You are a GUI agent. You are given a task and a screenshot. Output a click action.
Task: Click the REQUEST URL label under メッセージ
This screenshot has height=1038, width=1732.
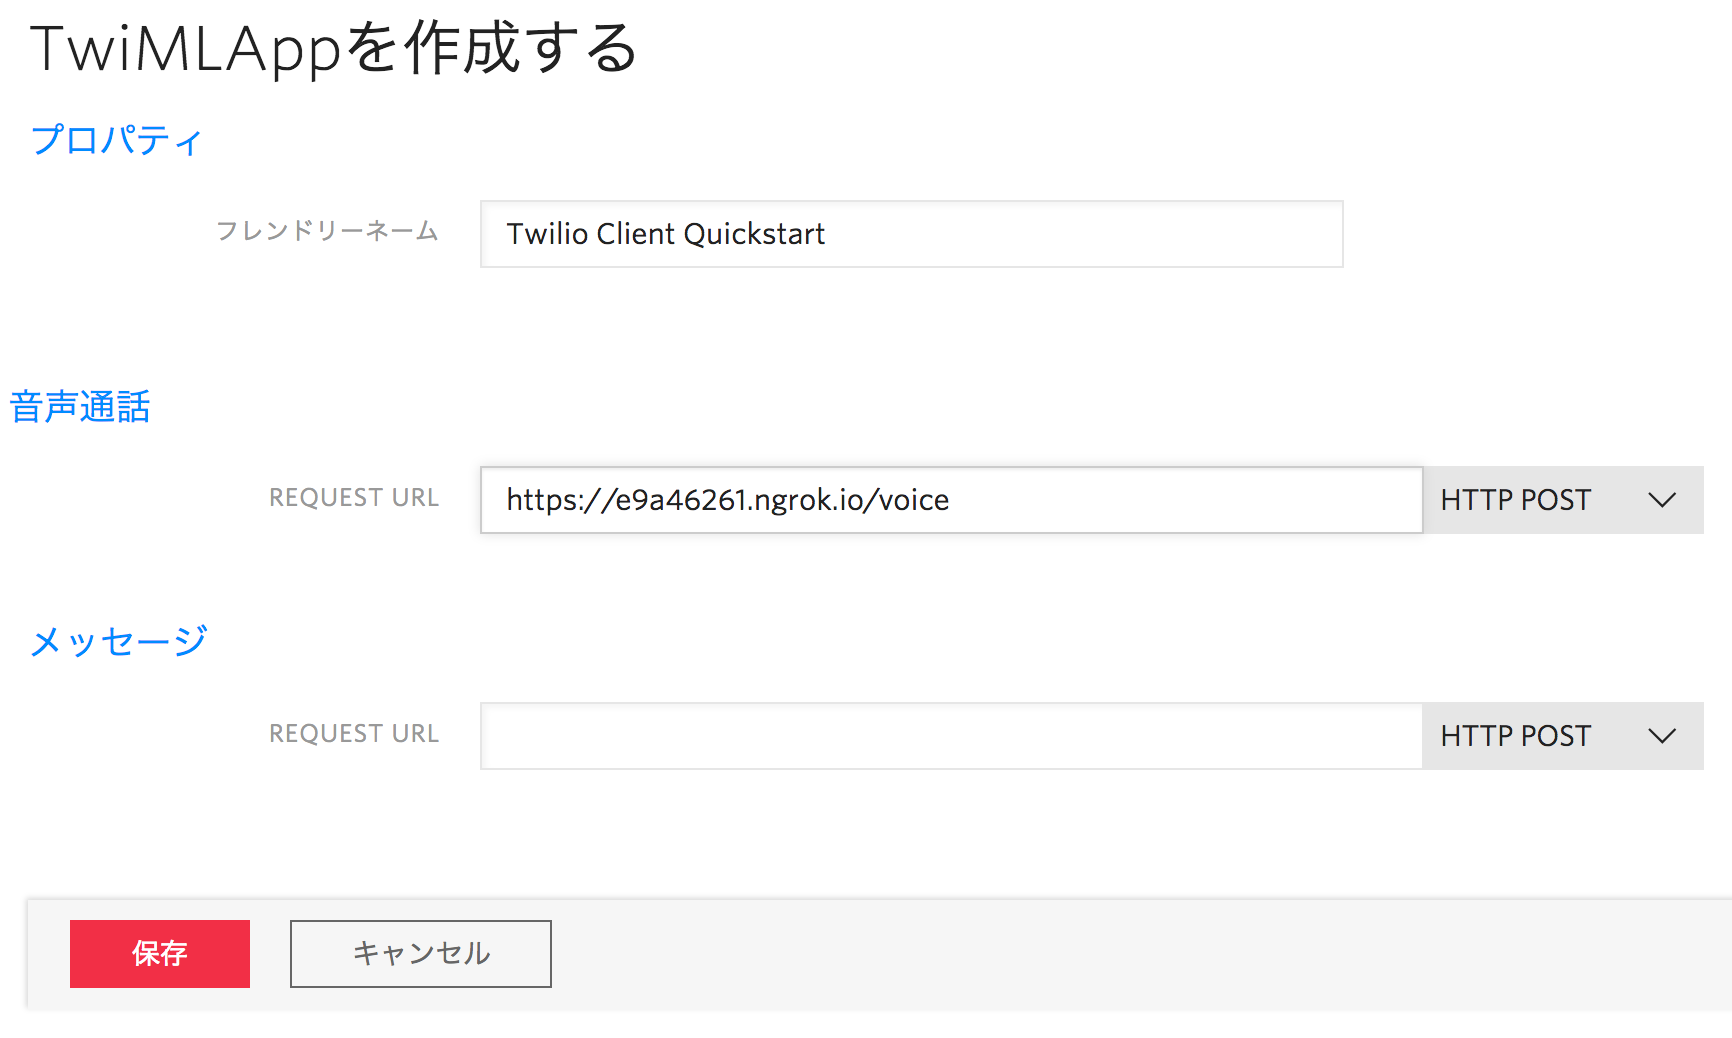click(x=353, y=734)
